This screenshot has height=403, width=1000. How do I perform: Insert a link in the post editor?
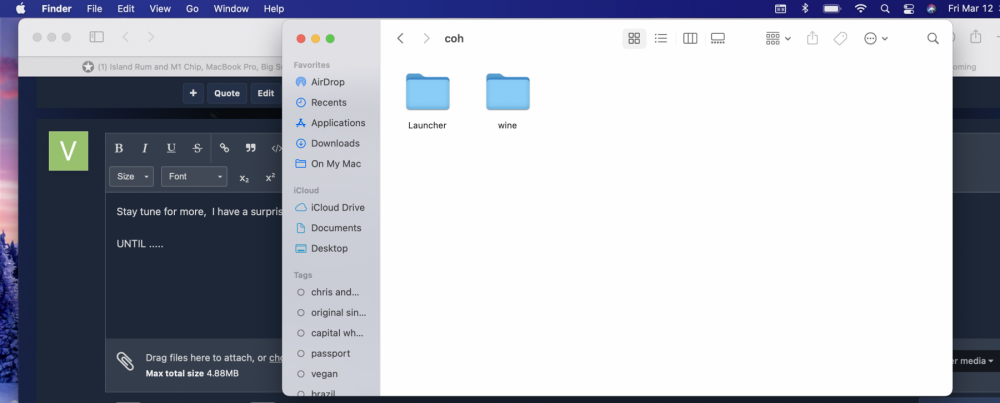(224, 148)
